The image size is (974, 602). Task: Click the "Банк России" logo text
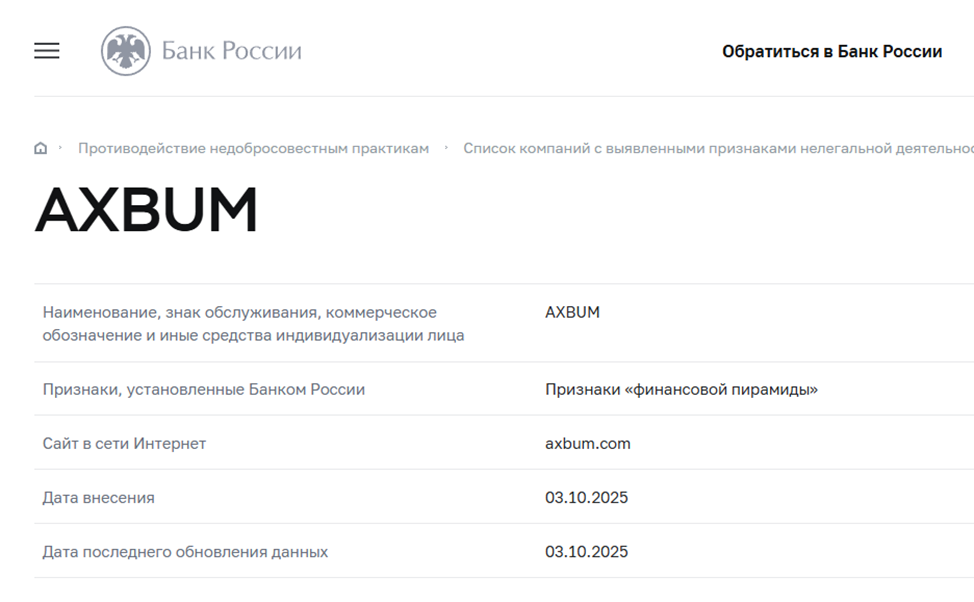click(231, 51)
